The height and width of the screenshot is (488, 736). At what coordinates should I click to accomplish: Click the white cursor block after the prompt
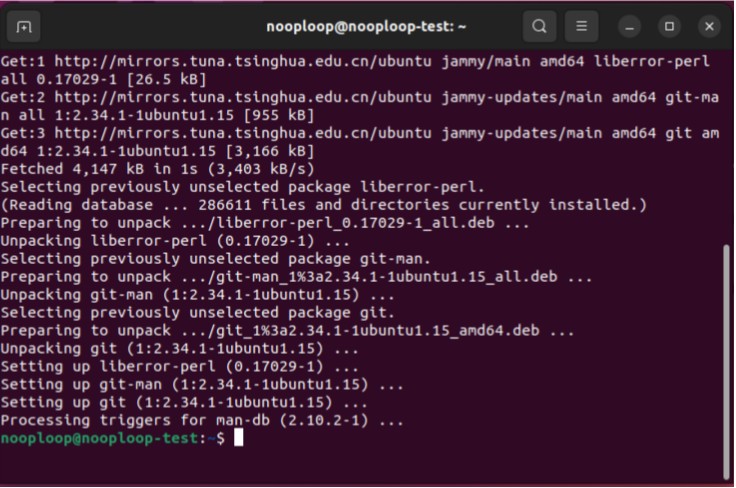click(237, 438)
